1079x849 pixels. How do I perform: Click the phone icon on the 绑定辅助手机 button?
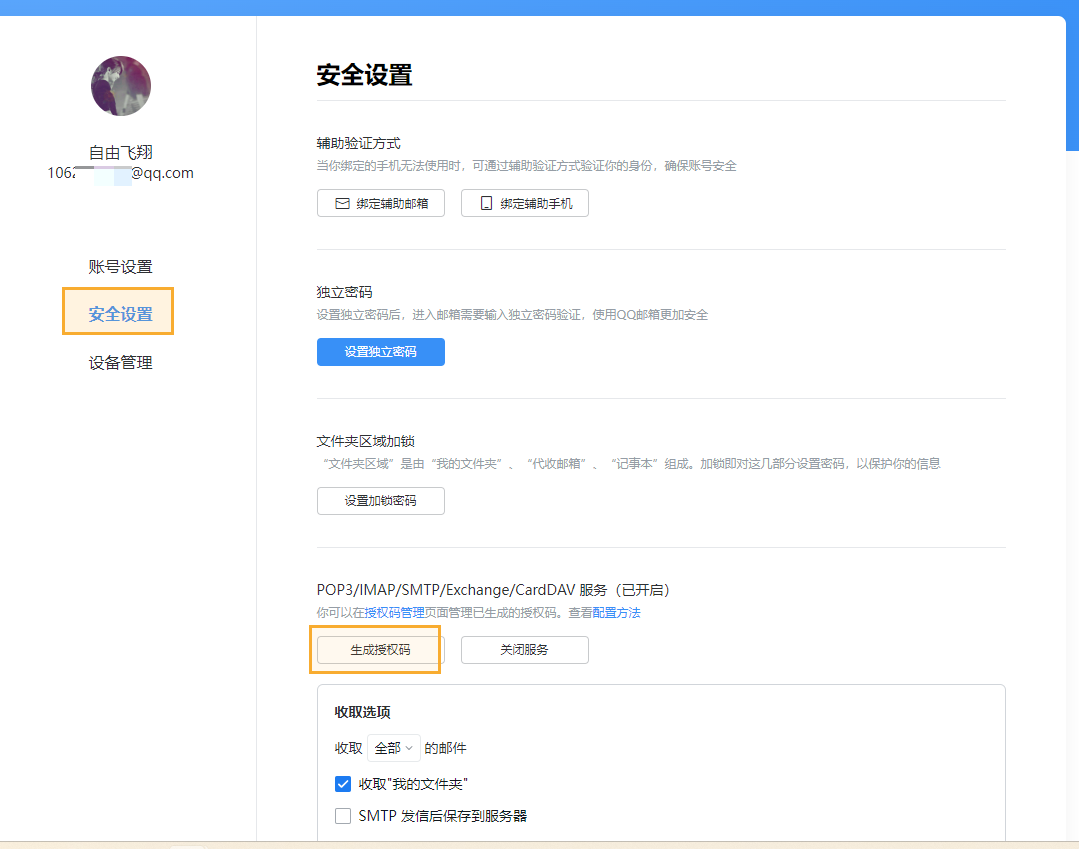coord(486,203)
